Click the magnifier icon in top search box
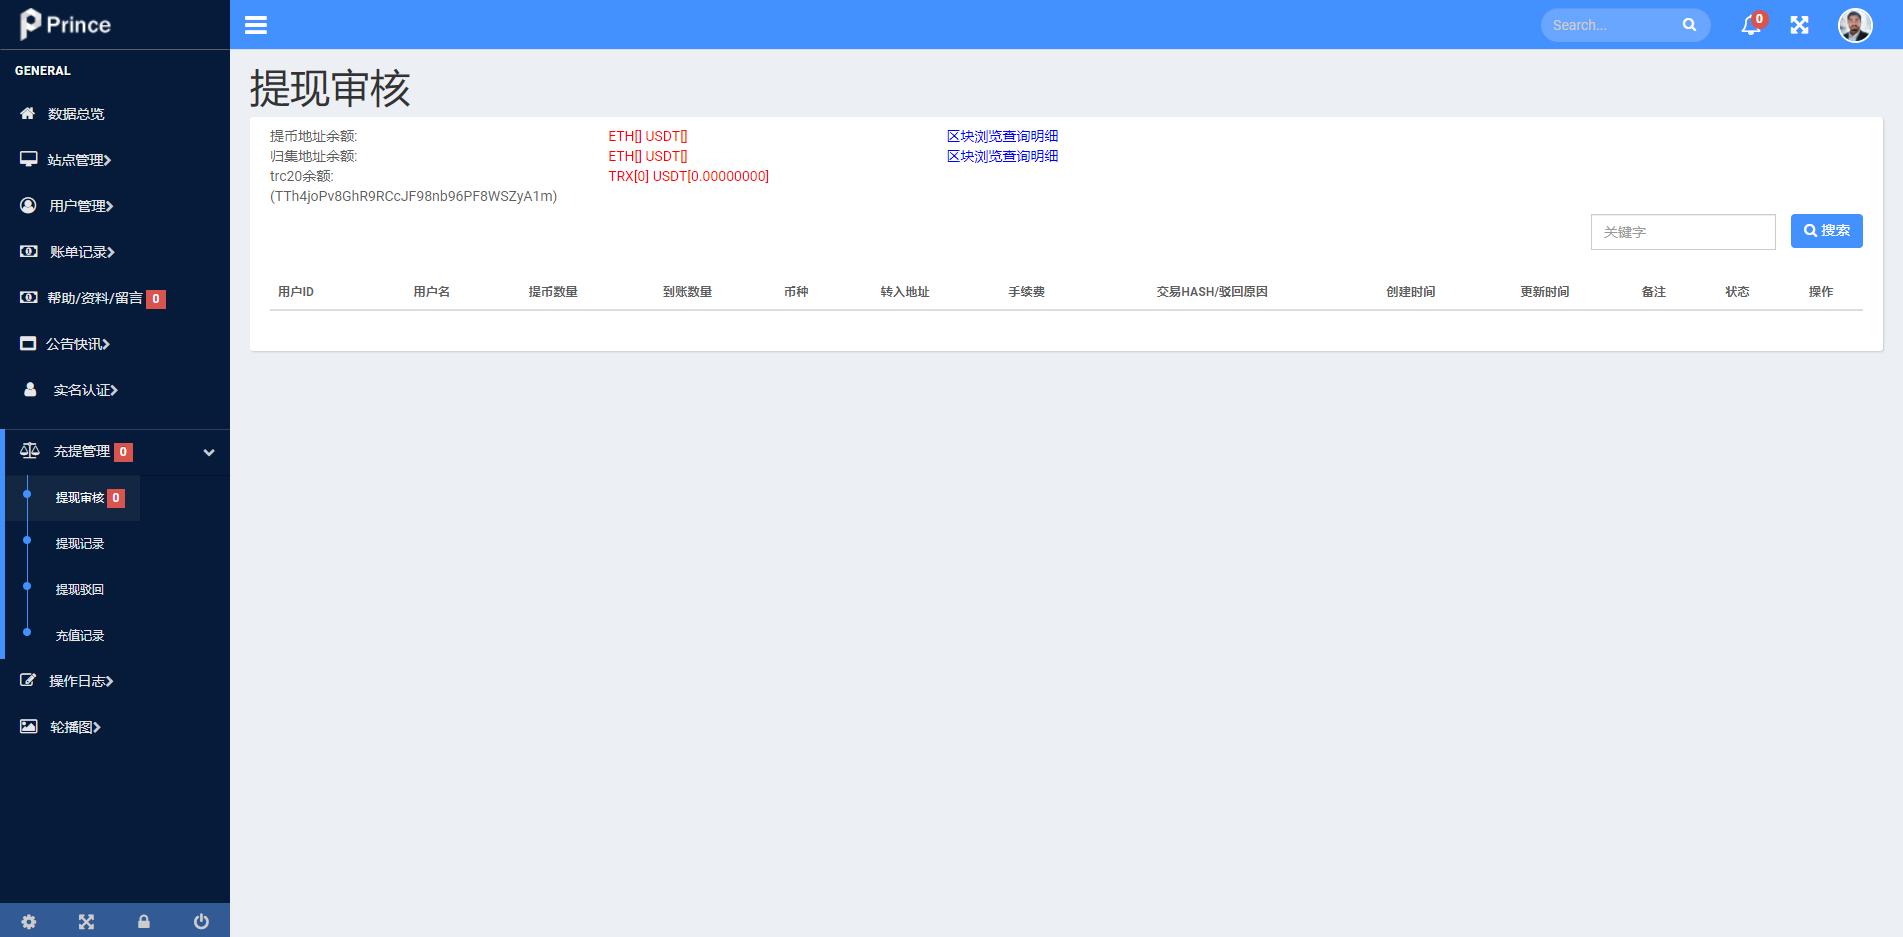 [x=1689, y=25]
